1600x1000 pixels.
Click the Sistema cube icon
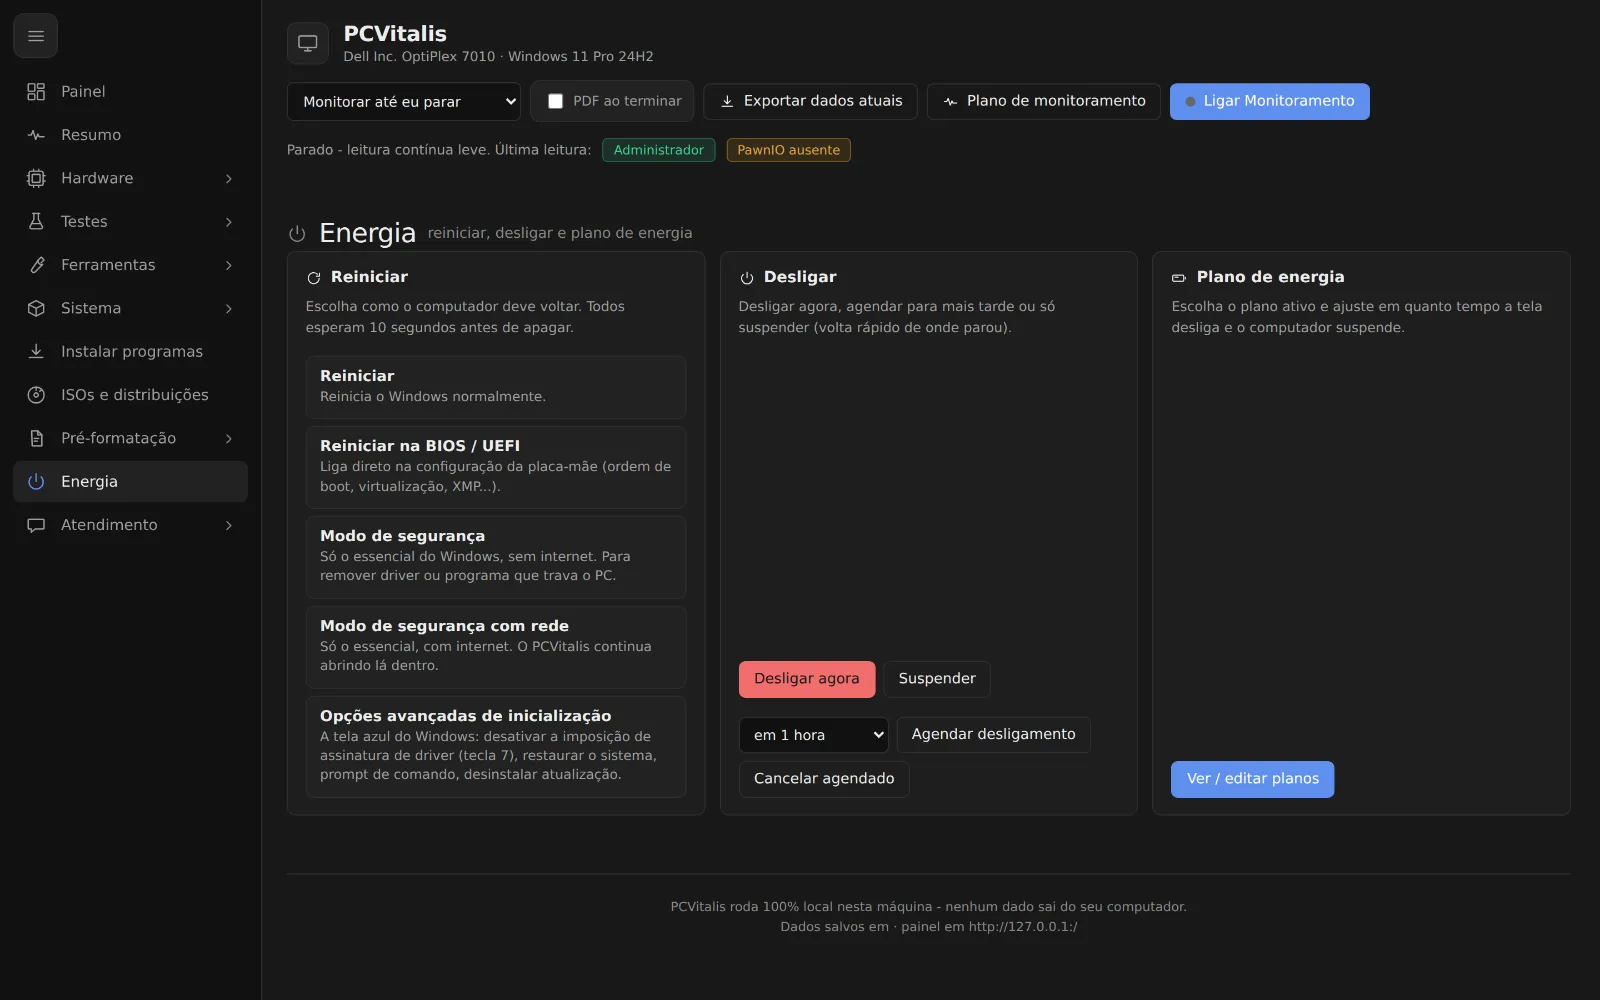click(x=36, y=308)
